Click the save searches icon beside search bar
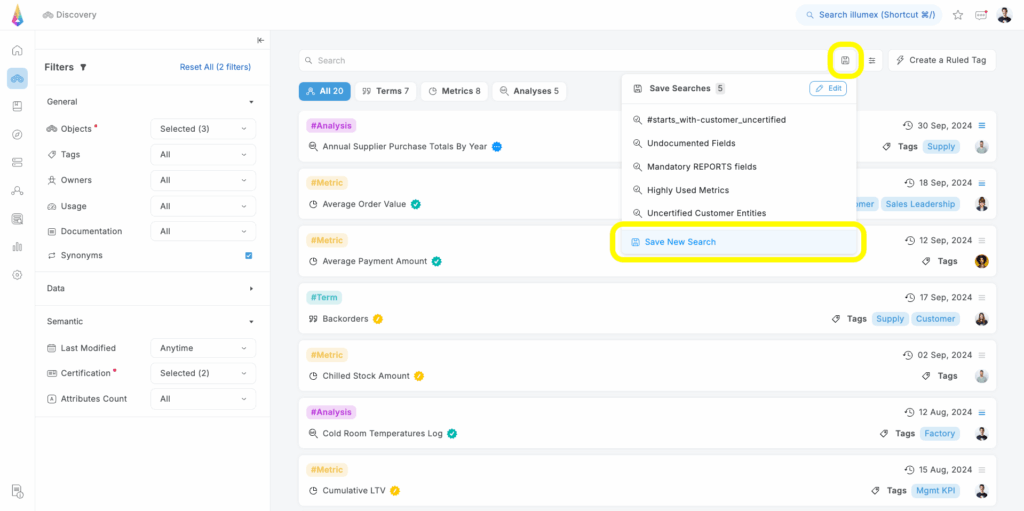This screenshot has width=1024, height=511. 845,60
